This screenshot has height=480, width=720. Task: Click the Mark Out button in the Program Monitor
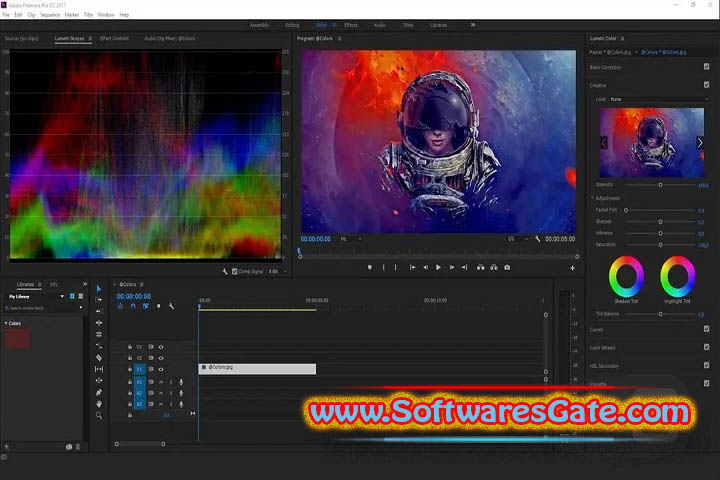[395, 267]
